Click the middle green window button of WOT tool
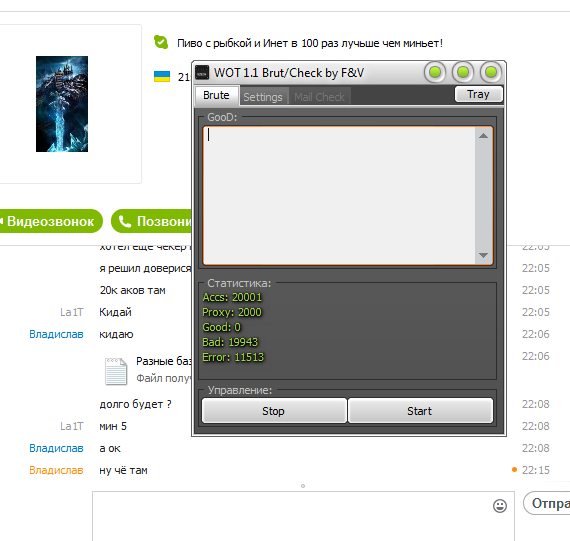This screenshot has width=570, height=541. (463, 72)
